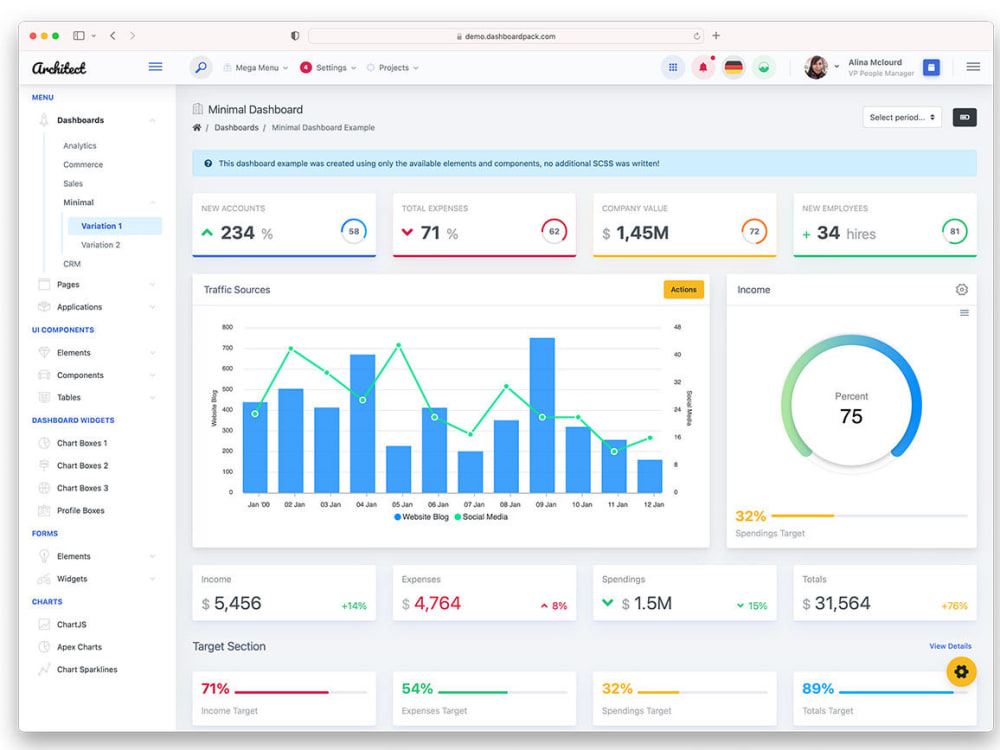Open Projects dropdown
The width and height of the screenshot is (1000, 750).
[393, 68]
